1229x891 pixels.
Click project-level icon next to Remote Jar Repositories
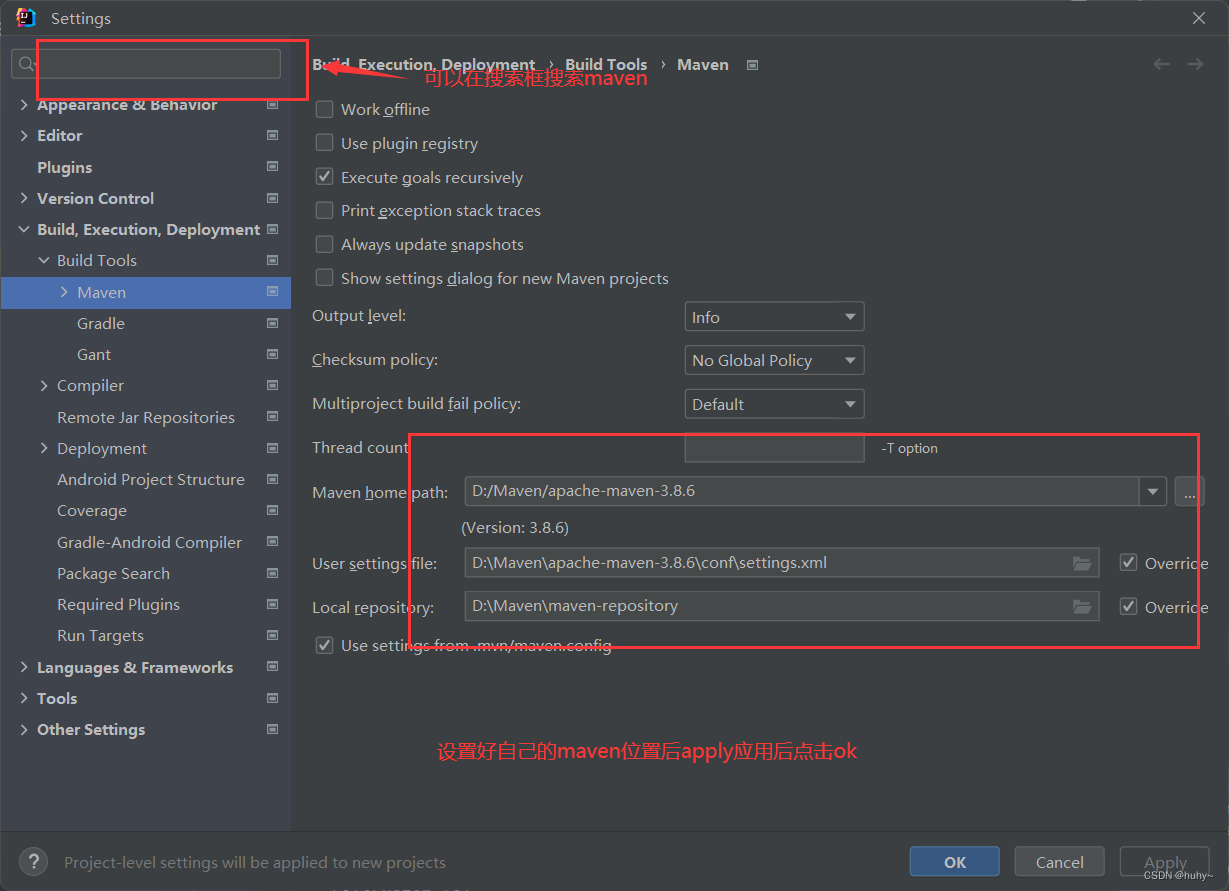tap(272, 417)
